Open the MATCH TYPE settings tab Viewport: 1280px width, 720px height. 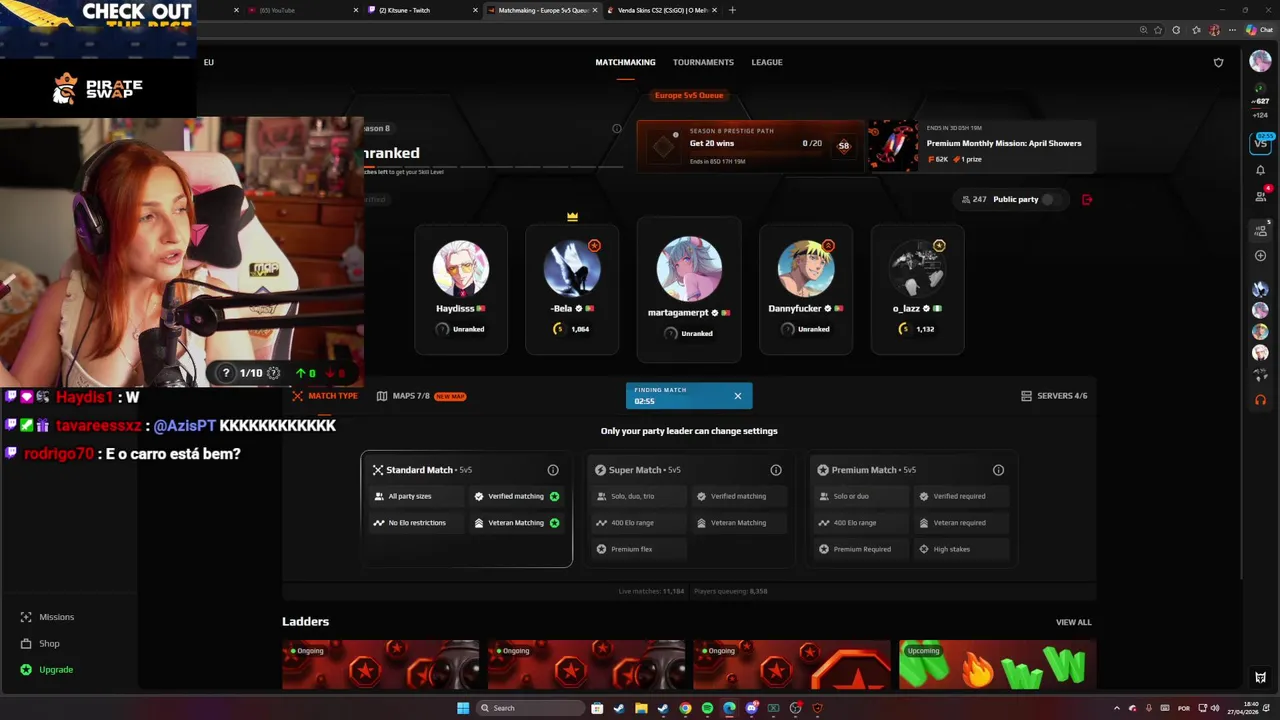(325, 396)
